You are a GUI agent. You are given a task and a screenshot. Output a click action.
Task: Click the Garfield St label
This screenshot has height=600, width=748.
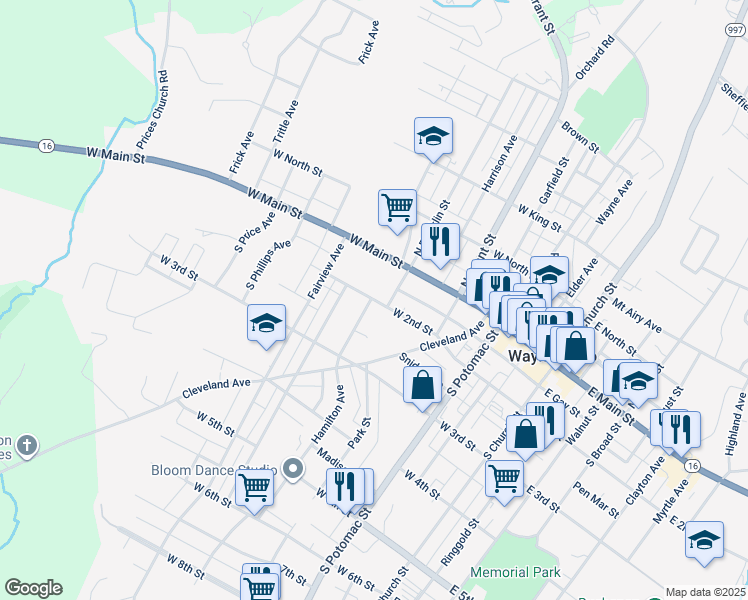click(554, 180)
